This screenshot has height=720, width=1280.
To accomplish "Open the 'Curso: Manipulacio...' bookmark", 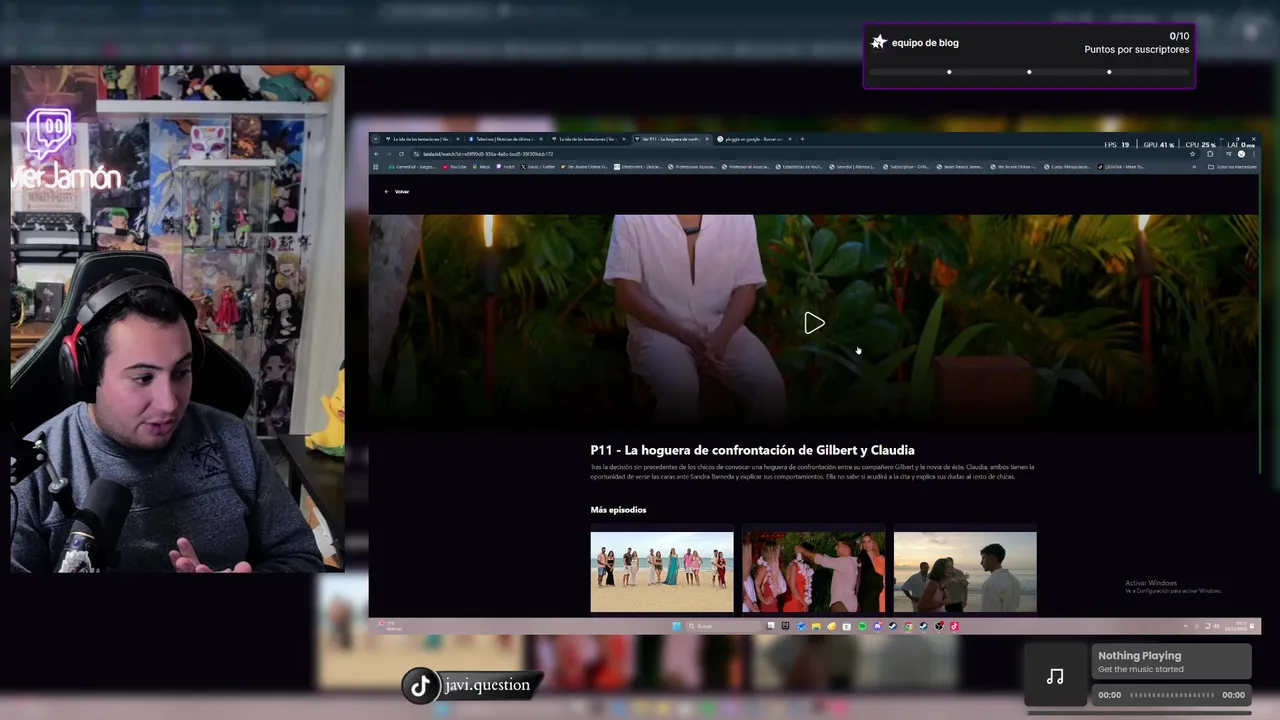I will [1068, 167].
